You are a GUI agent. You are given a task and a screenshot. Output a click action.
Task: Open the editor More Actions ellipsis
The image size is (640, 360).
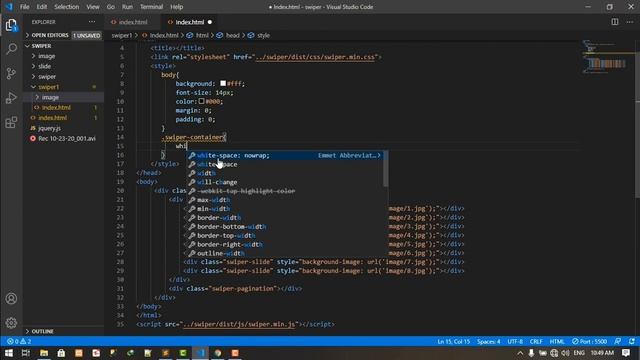630,22
